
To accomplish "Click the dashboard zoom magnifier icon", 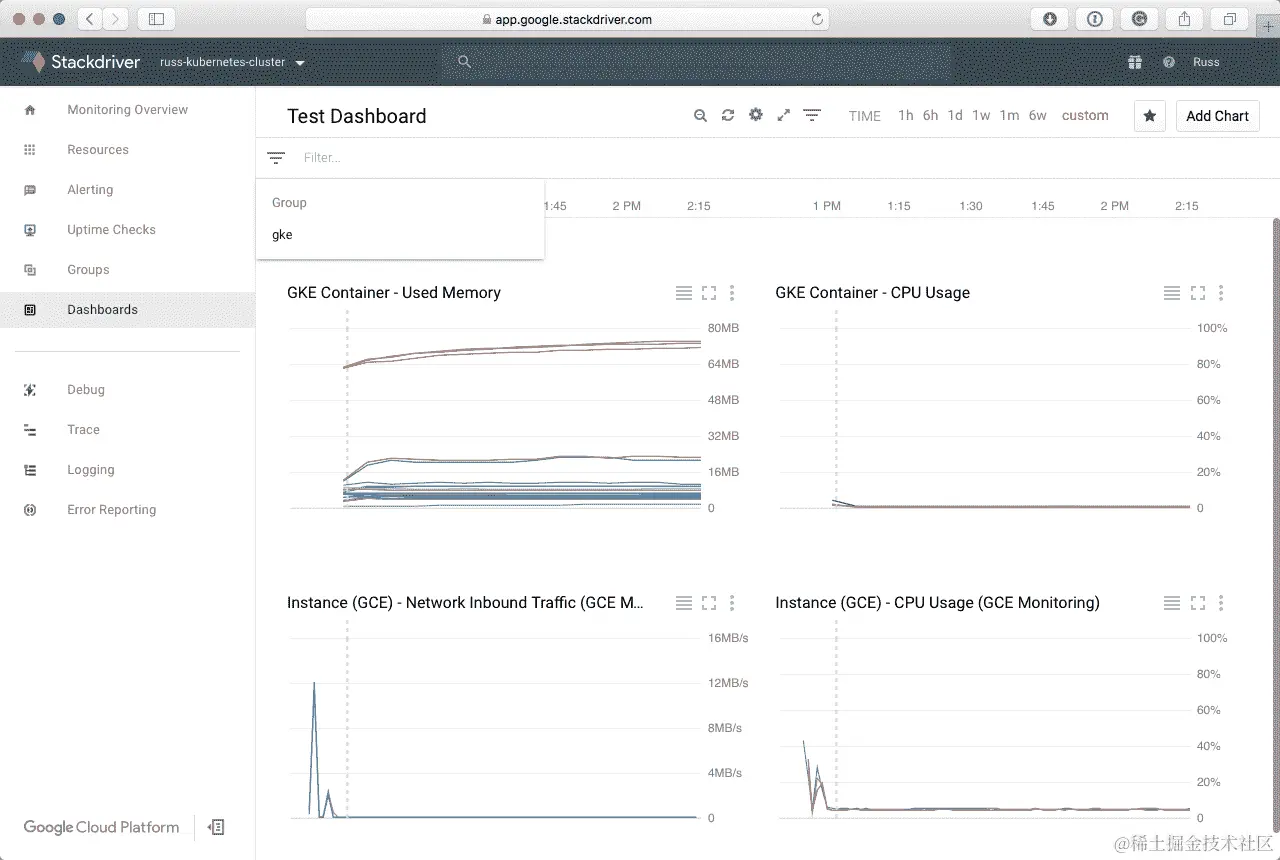I will pos(700,116).
